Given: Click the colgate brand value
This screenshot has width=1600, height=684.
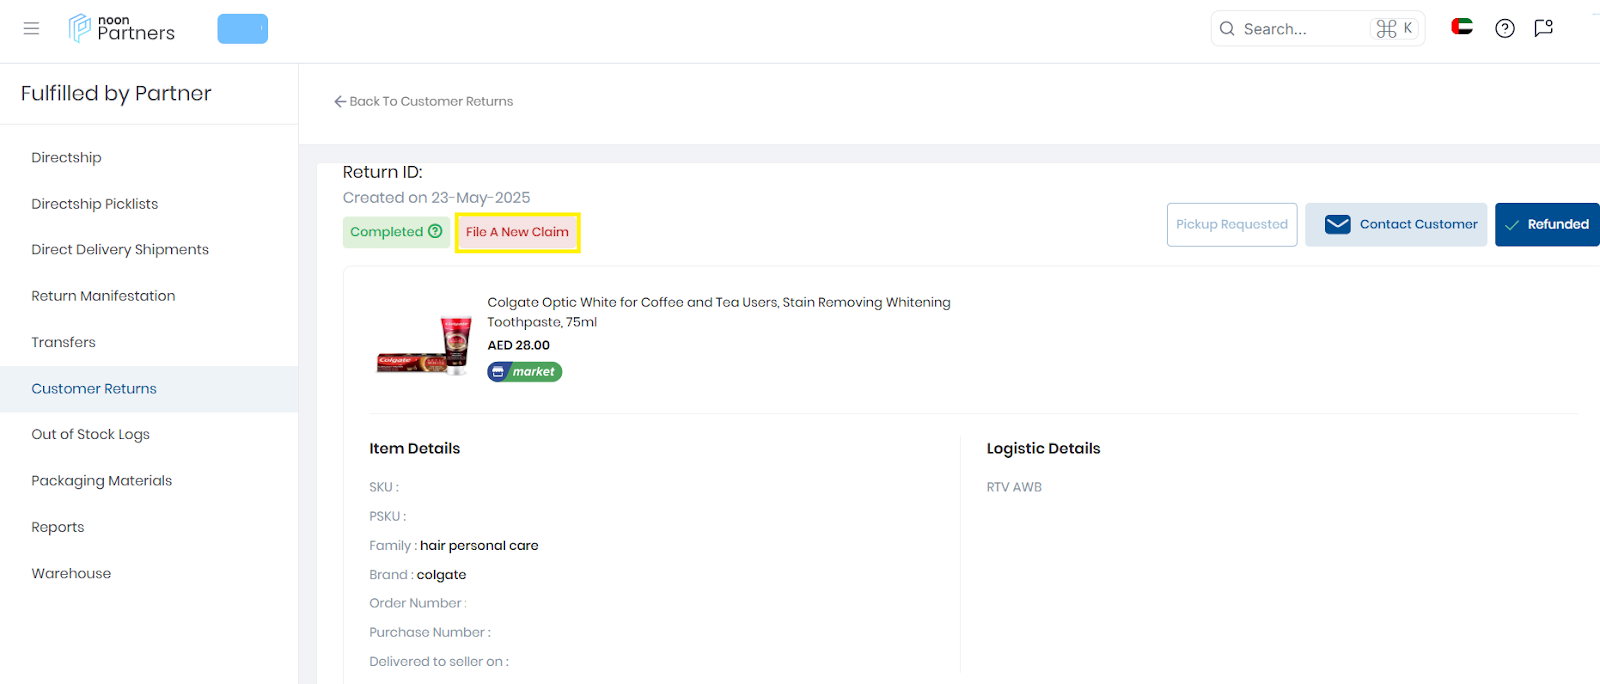Looking at the screenshot, I should click(441, 575).
